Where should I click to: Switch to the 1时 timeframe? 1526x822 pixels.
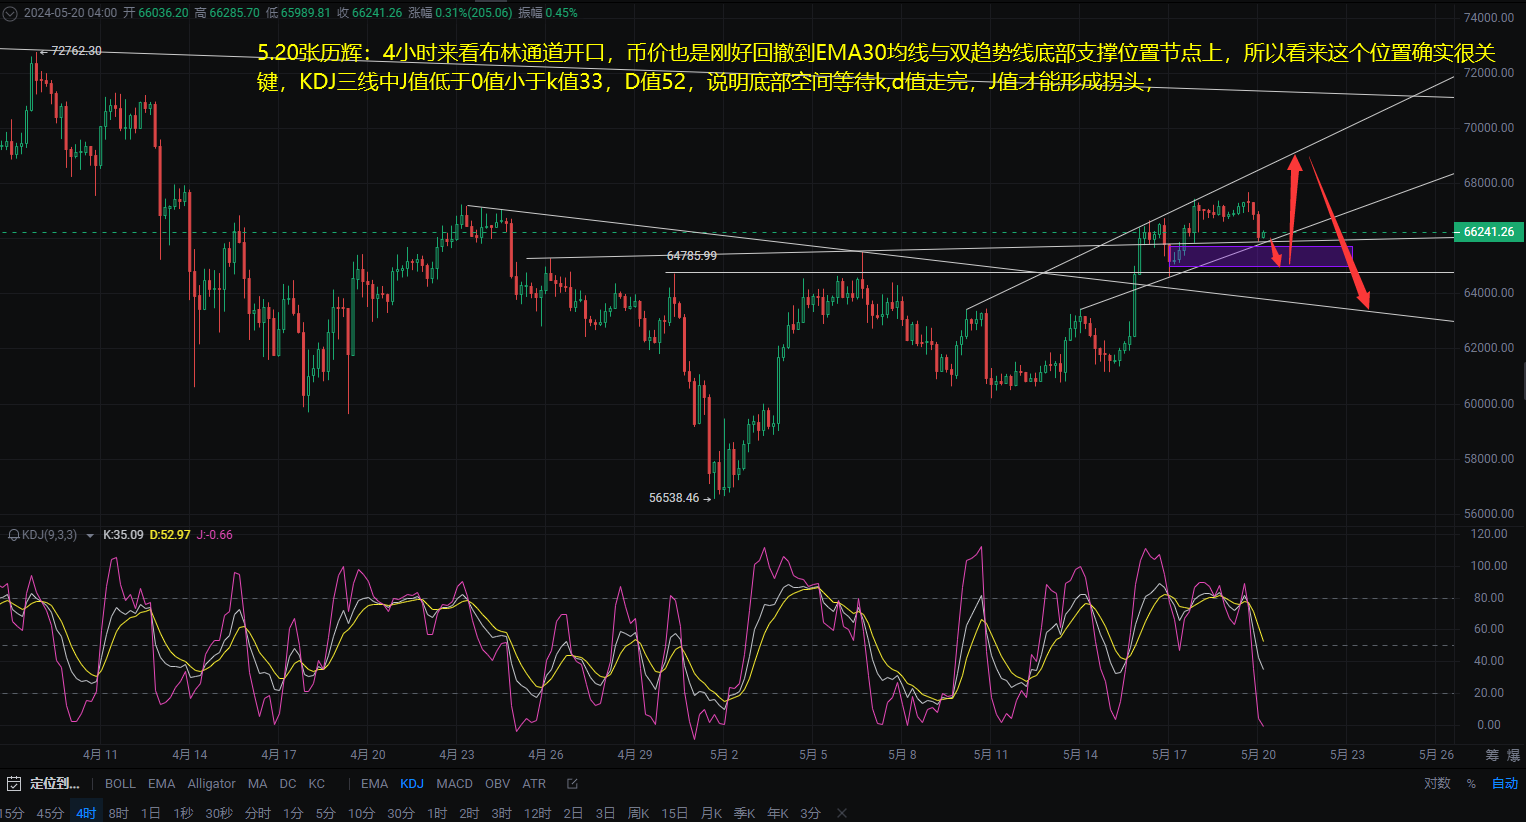(x=437, y=813)
